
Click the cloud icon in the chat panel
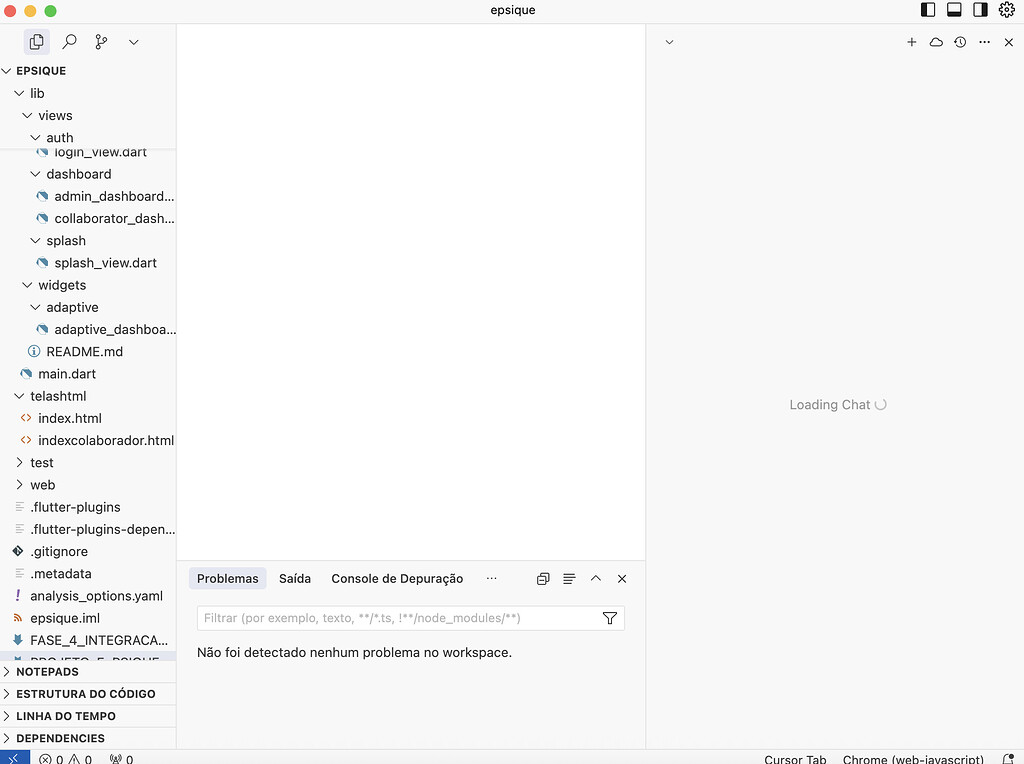935,42
